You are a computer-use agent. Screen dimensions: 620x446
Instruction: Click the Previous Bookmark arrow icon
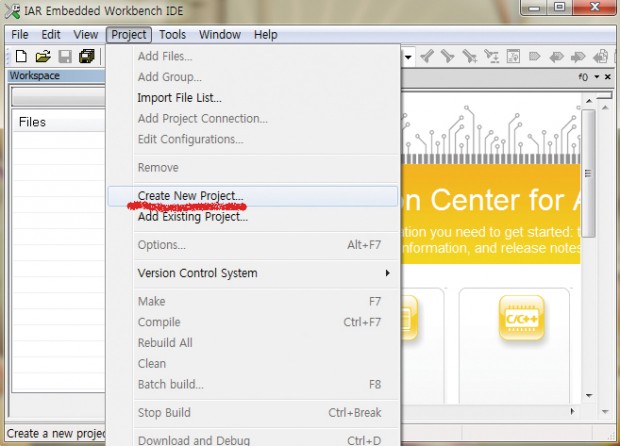(x=556, y=57)
